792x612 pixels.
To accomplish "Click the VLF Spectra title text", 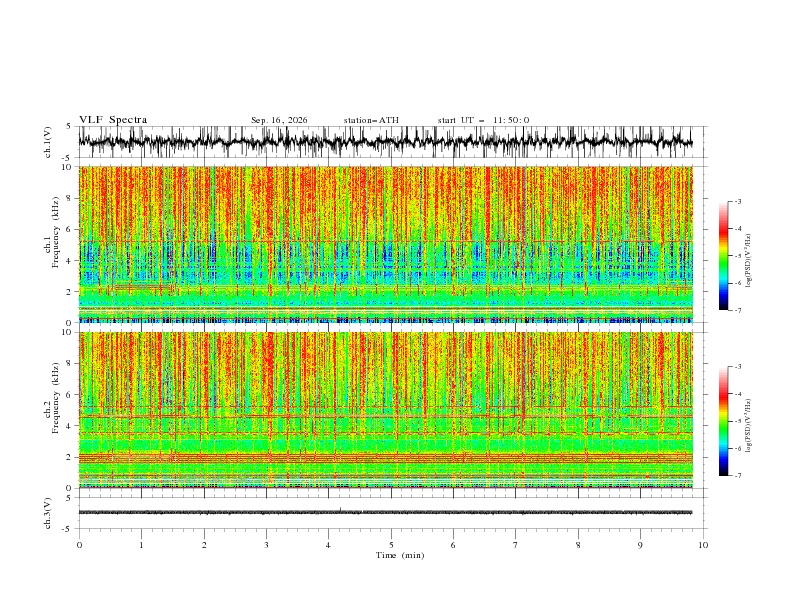I will click(113, 120).
